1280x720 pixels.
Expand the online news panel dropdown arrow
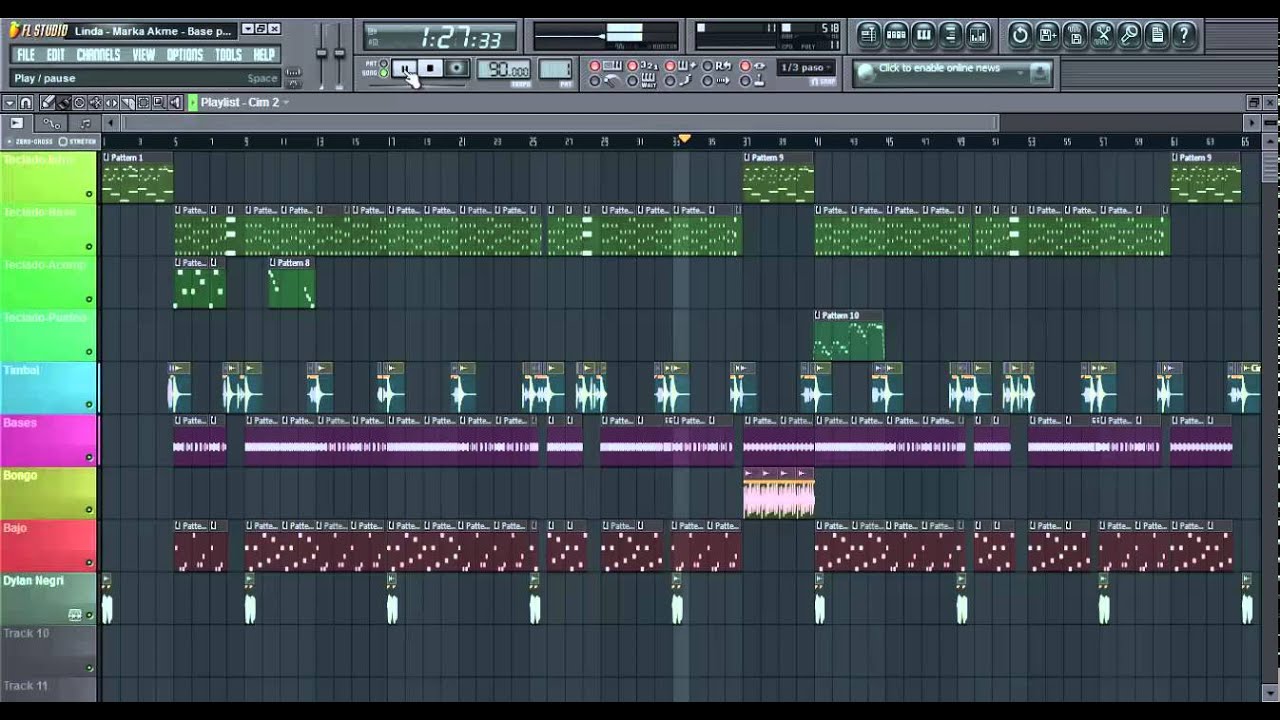pos(1020,73)
